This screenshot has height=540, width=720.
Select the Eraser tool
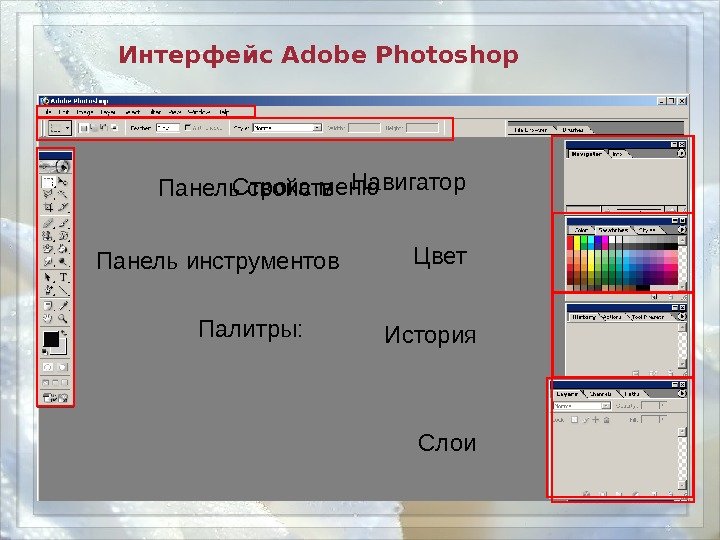[48, 249]
